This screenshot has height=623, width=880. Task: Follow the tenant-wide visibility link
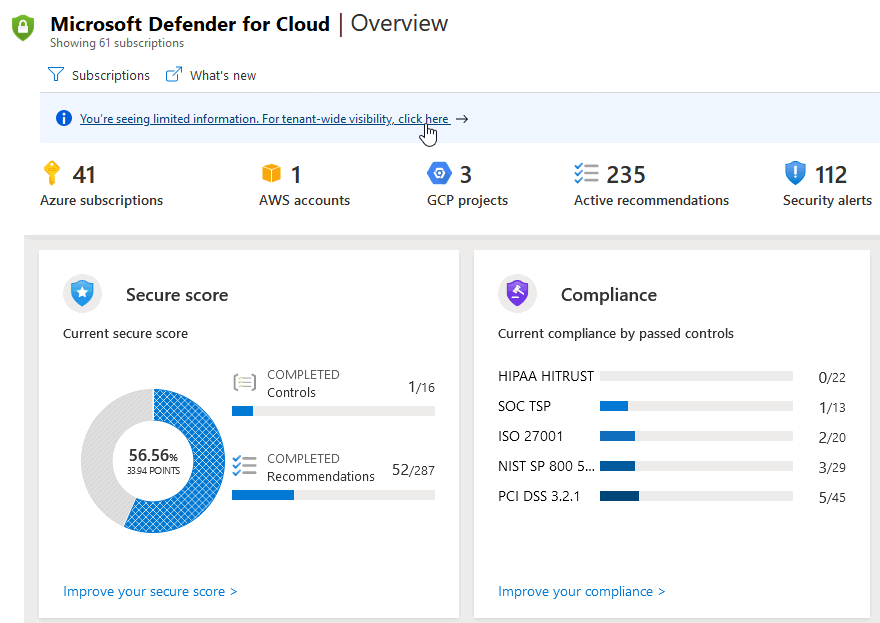tap(264, 119)
